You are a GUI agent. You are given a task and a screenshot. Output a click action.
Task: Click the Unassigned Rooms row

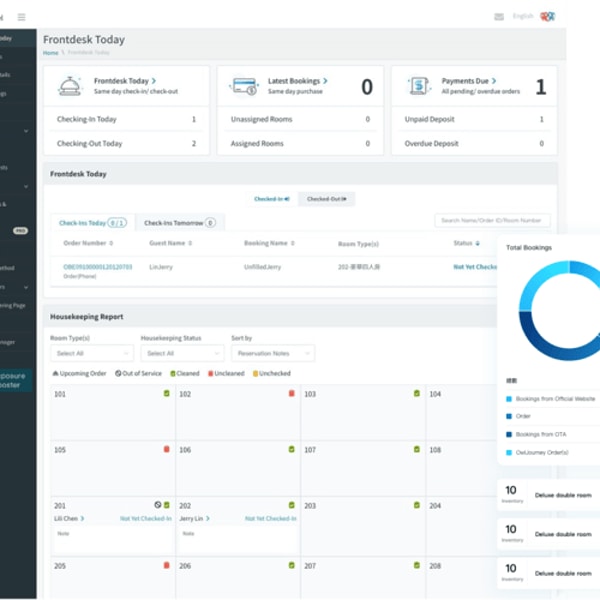click(300, 119)
